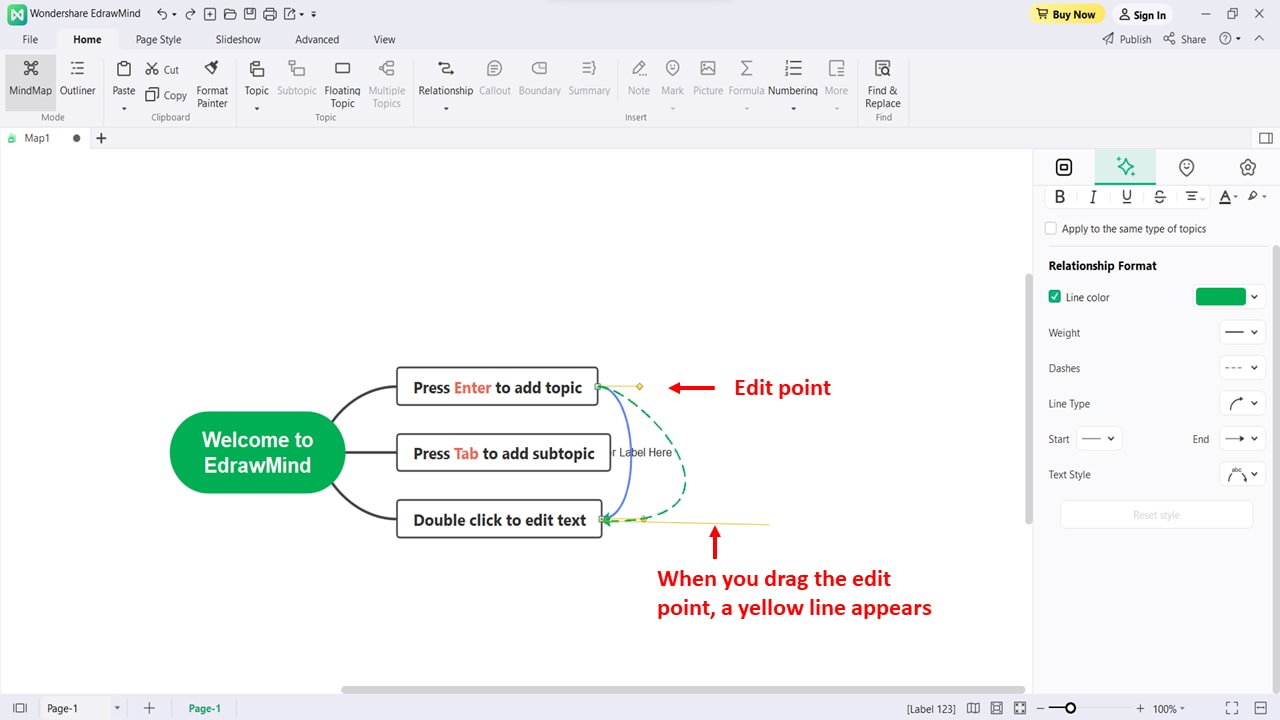Expand the Numbering dropdown
The image size is (1280, 720).
pyautogui.click(x=793, y=108)
